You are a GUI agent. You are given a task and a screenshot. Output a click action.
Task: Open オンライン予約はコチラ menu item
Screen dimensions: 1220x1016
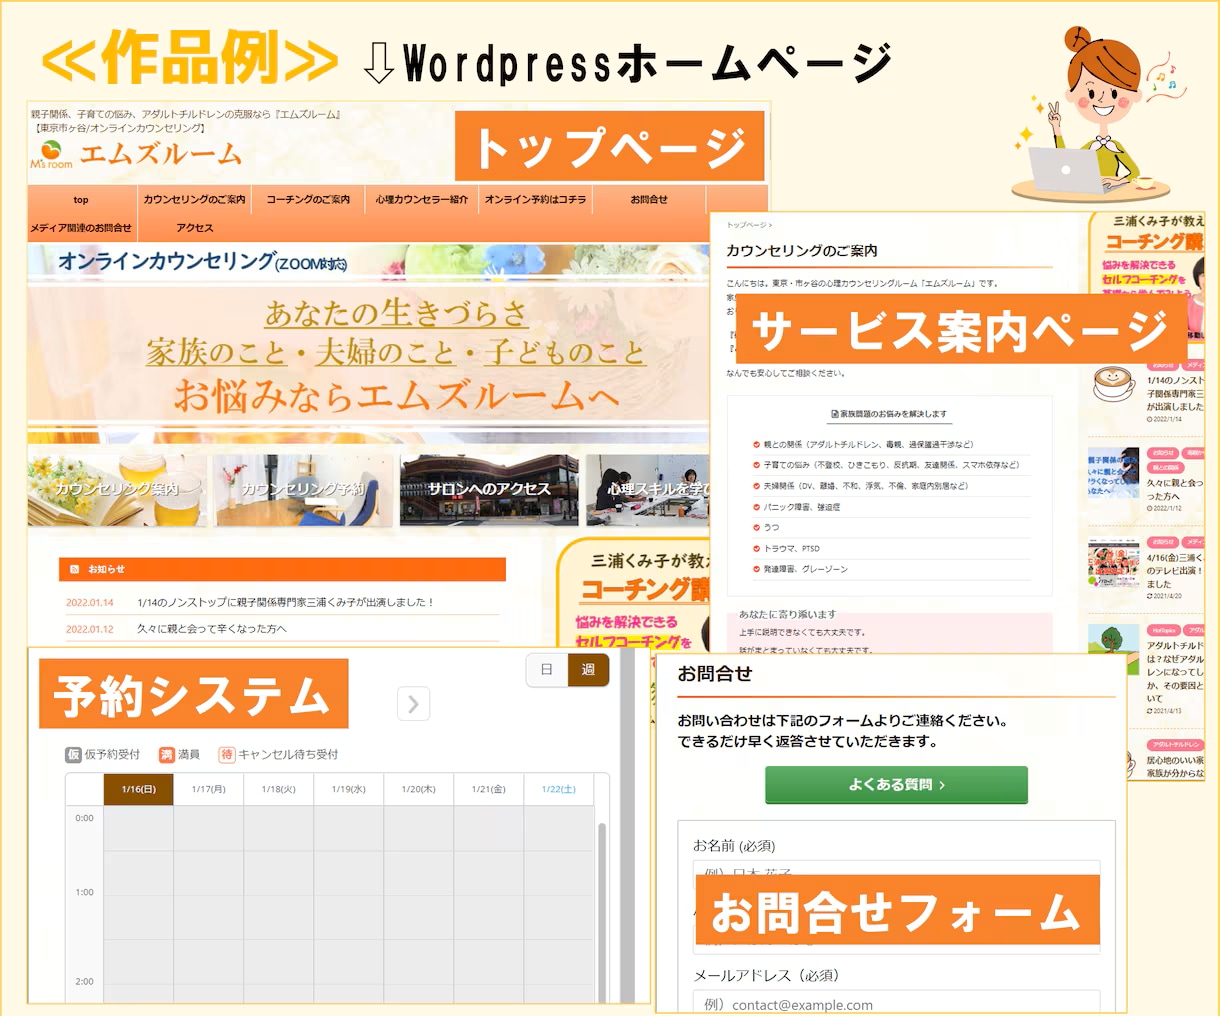coord(536,200)
